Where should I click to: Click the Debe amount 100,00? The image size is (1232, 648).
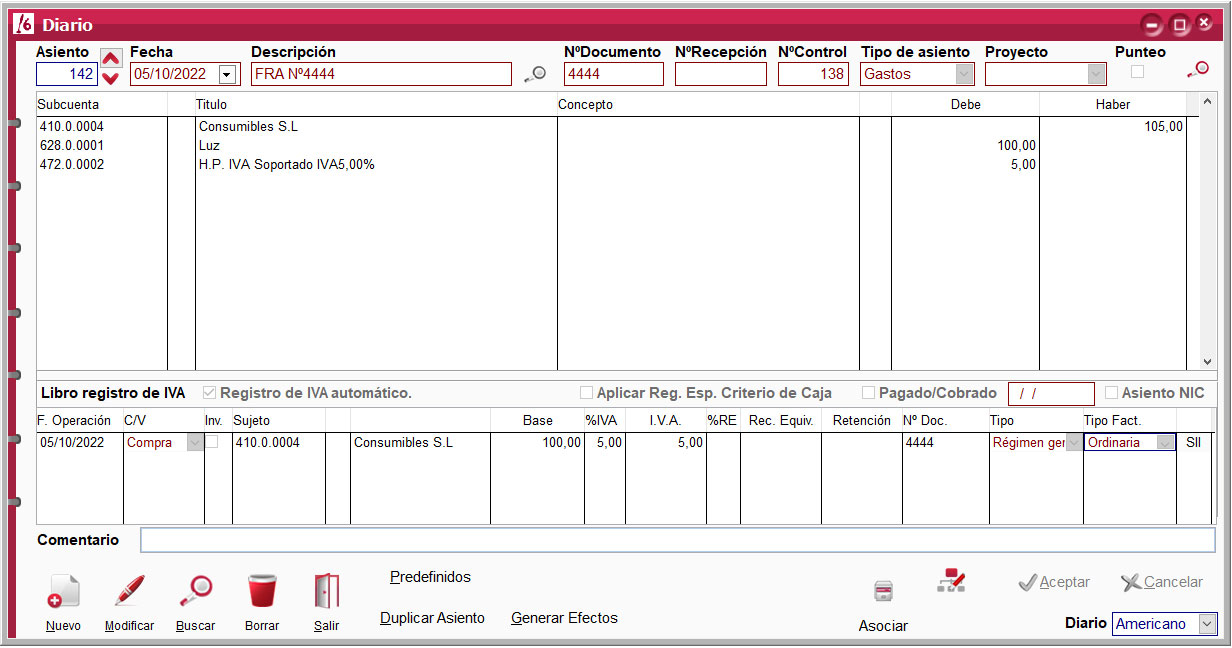pyautogui.click(x=1017, y=146)
